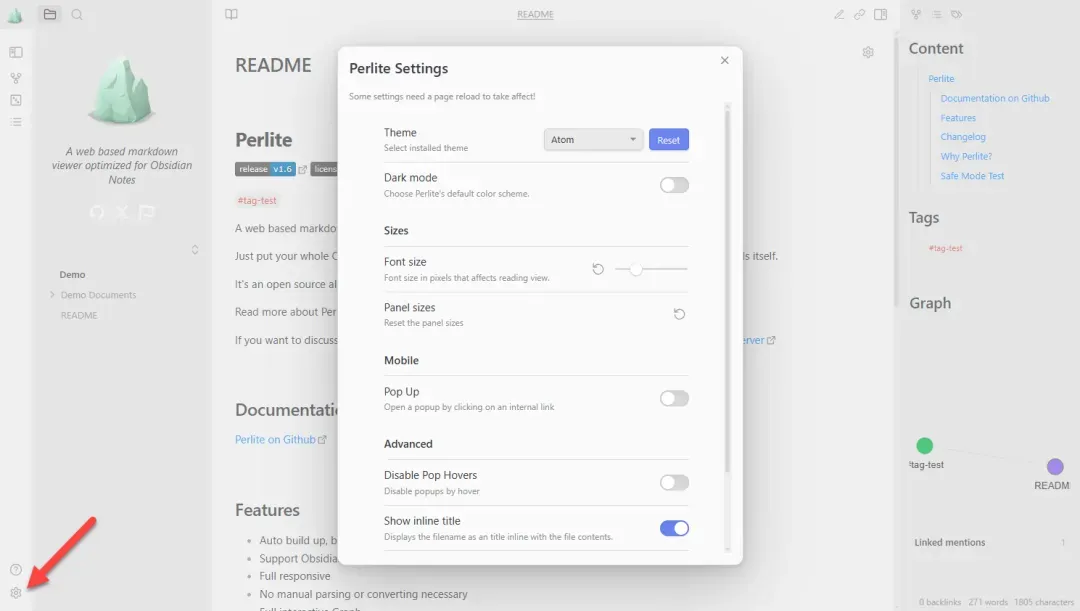Click the edit pencil icon in header
1080x611 pixels.
point(839,14)
